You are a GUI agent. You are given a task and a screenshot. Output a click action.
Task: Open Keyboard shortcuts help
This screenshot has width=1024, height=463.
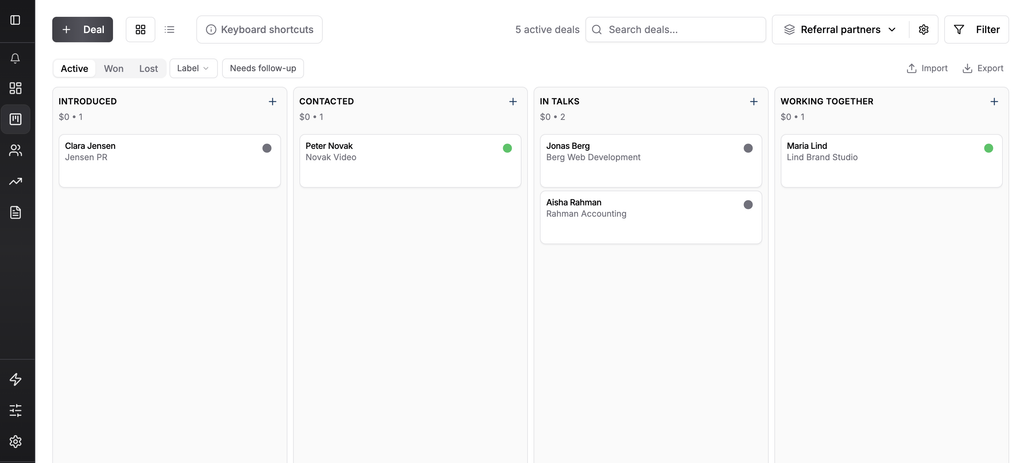(x=259, y=29)
